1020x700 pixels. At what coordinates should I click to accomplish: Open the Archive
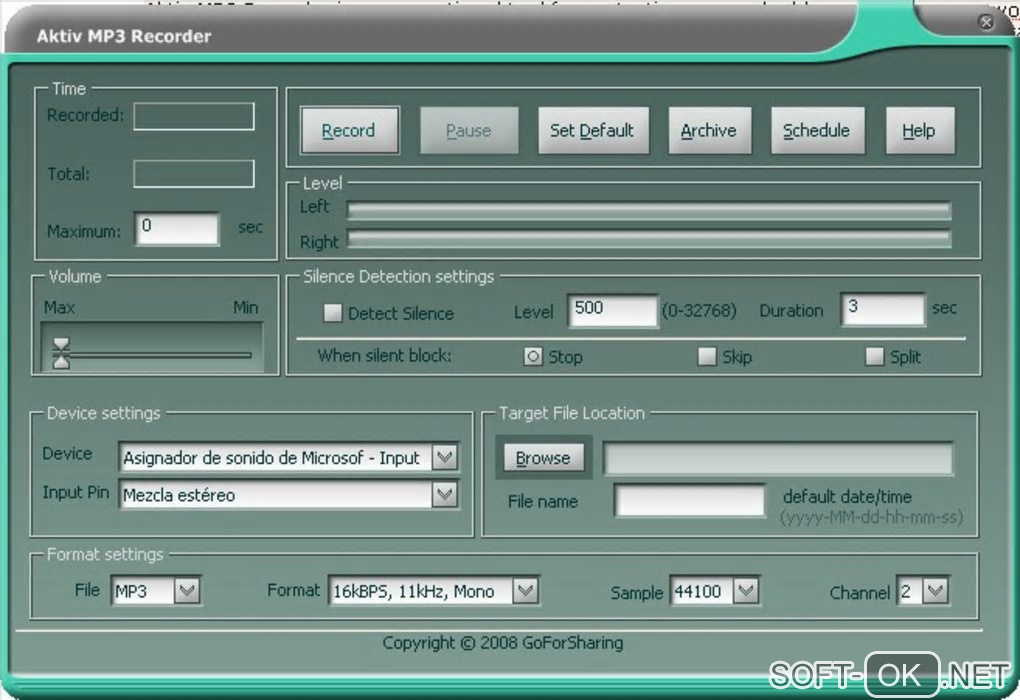[x=709, y=131]
